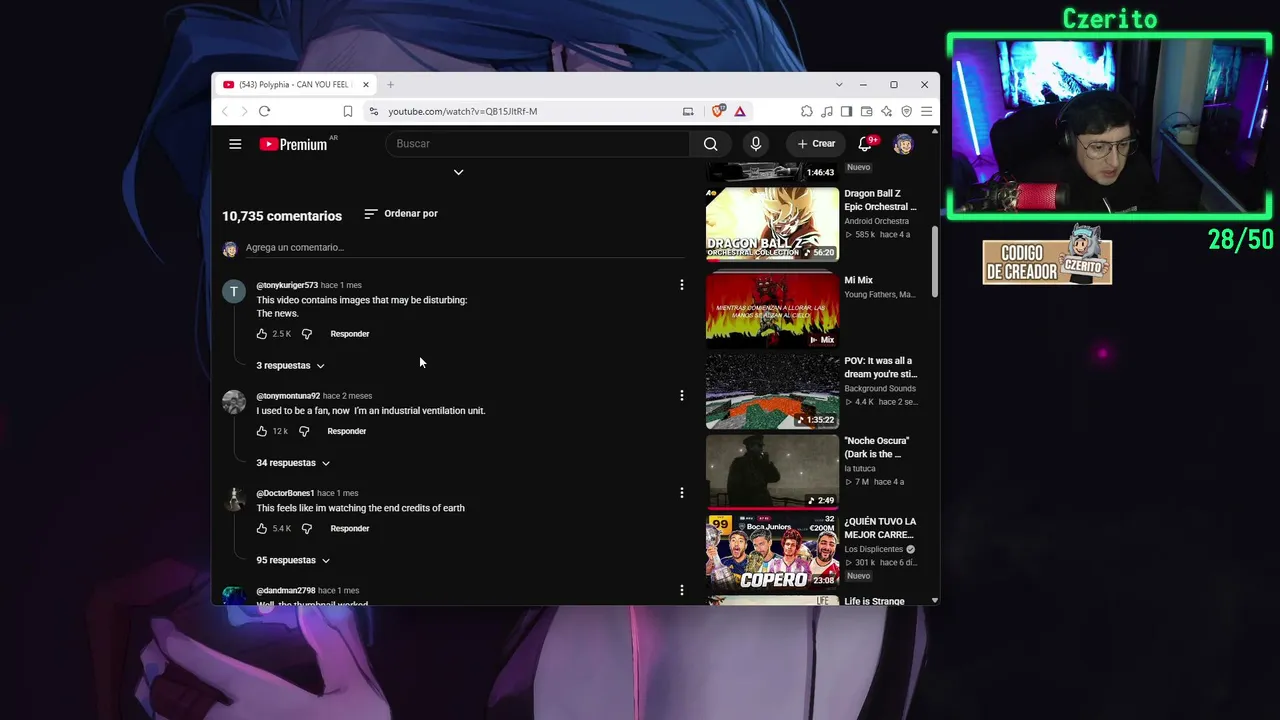Open the Brave Shields lion icon

click(717, 111)
